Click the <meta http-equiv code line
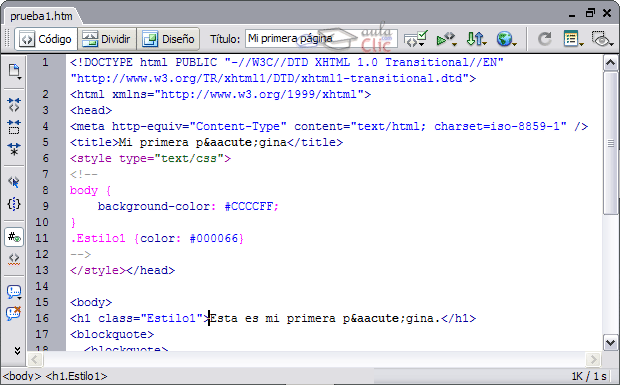The image size is (620, 385). point(329,126)
